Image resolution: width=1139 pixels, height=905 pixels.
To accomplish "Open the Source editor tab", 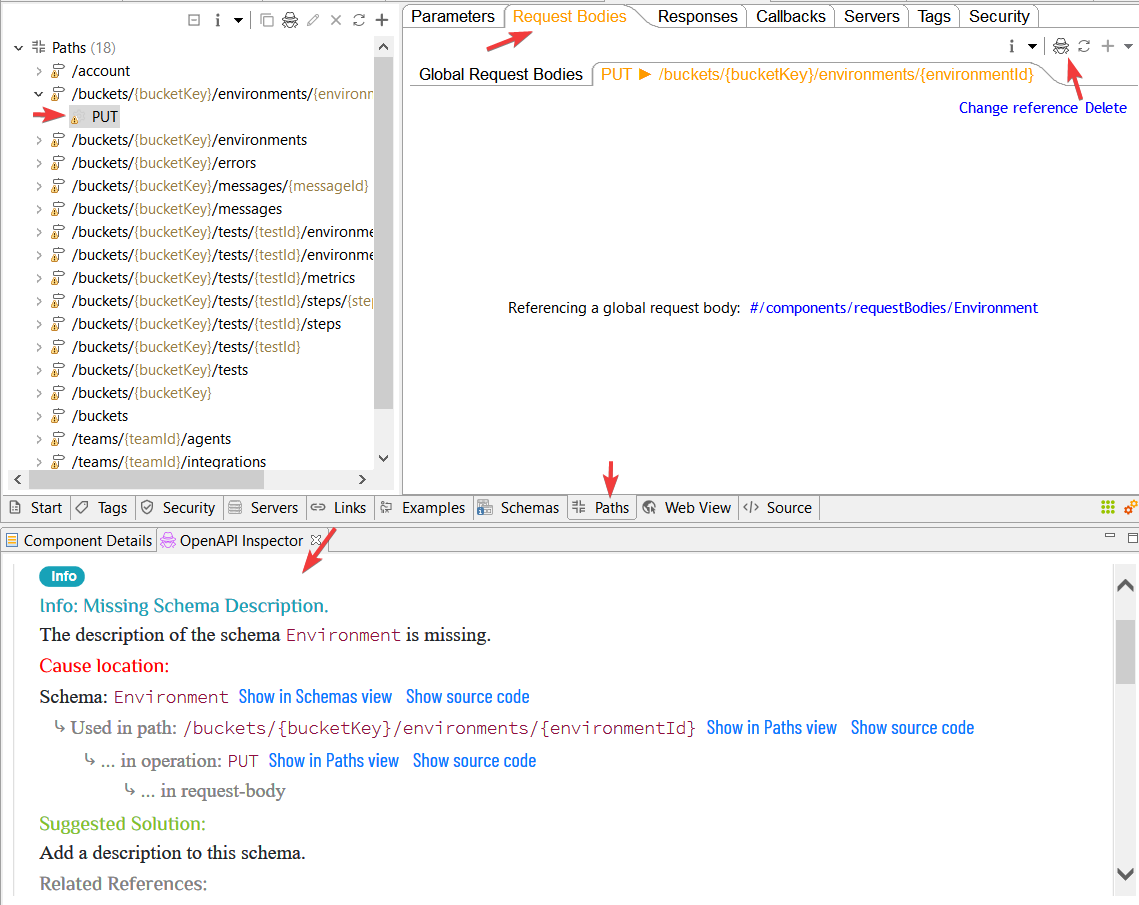I will 779,508.
